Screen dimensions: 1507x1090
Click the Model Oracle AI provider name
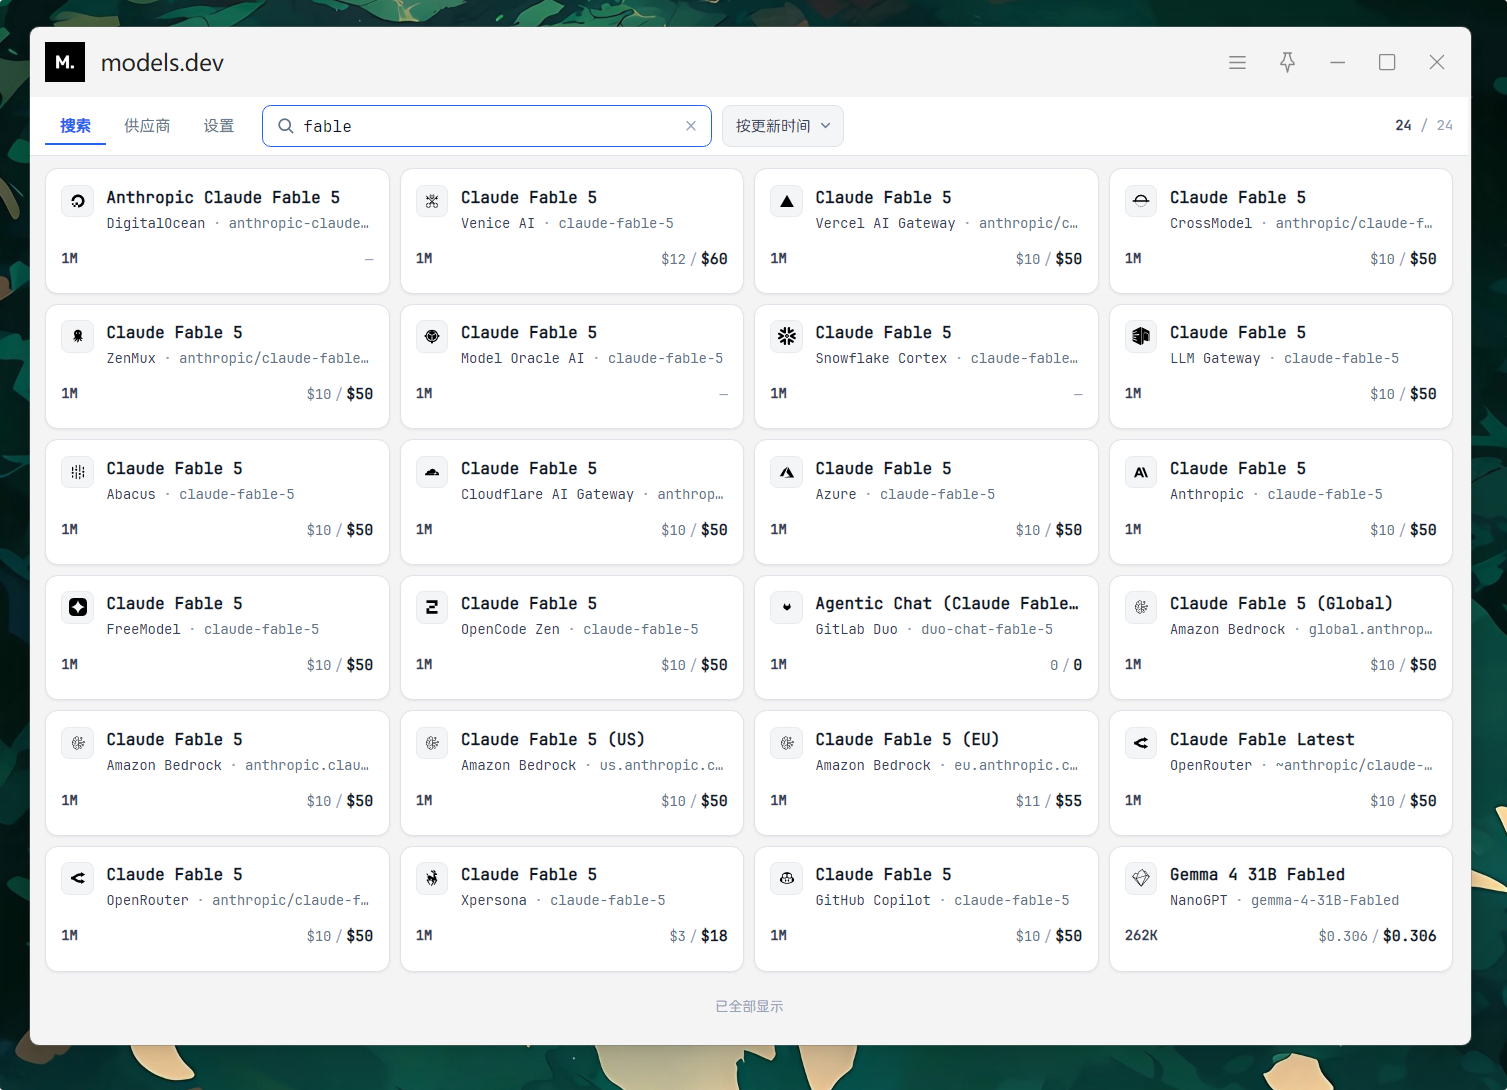(x=522, y=358)
